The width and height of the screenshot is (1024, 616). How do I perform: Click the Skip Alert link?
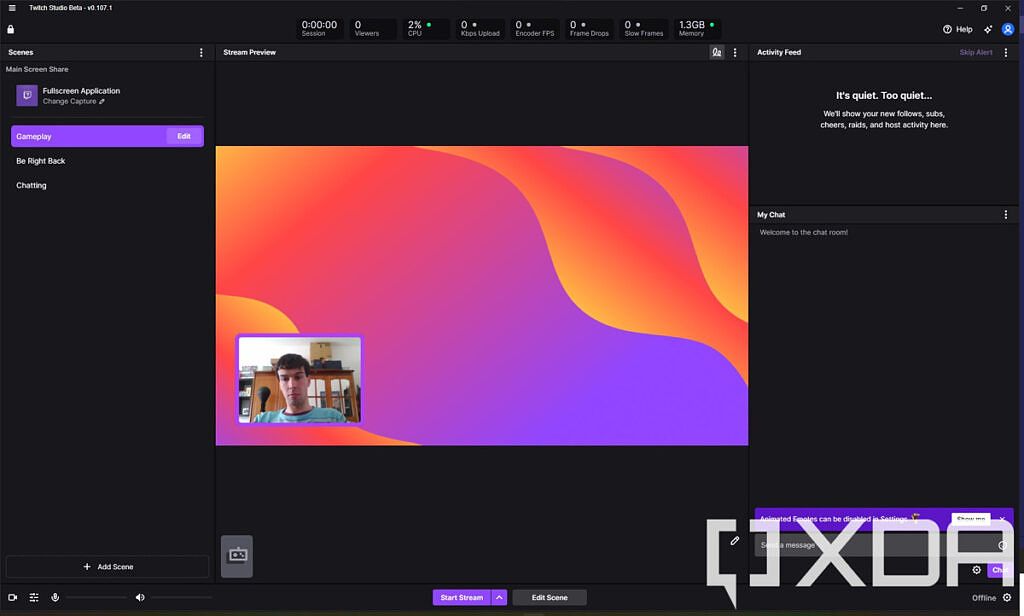click(975, 52)
